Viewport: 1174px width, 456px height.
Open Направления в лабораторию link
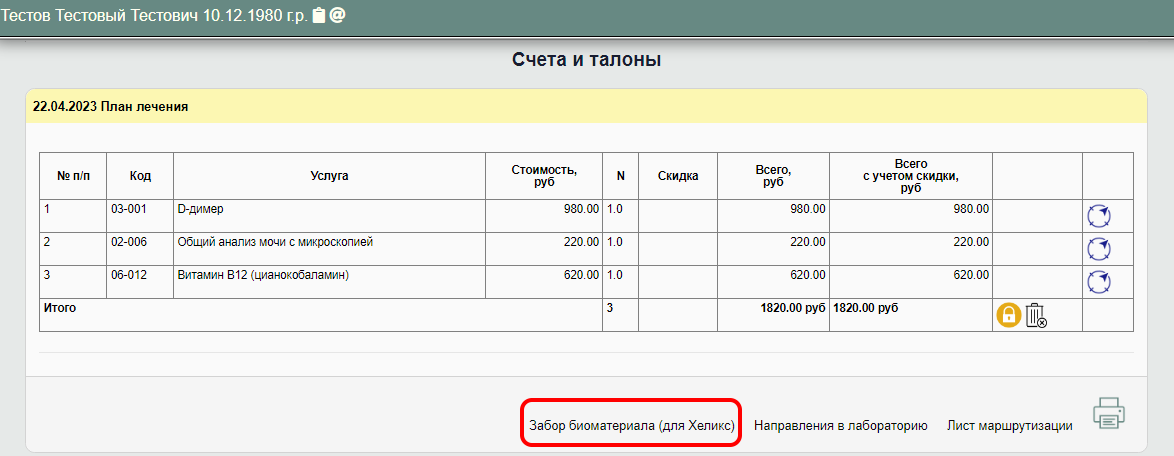click(x=840, y=425)
